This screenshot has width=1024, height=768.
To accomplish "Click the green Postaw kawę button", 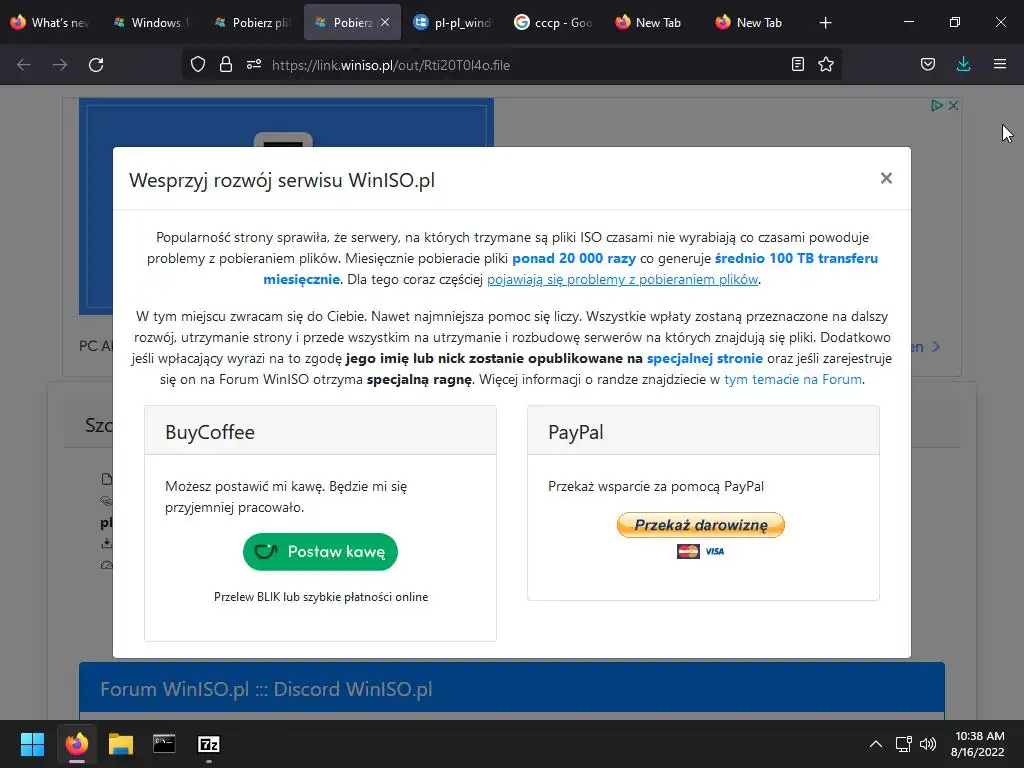I will tap(320, 552).
